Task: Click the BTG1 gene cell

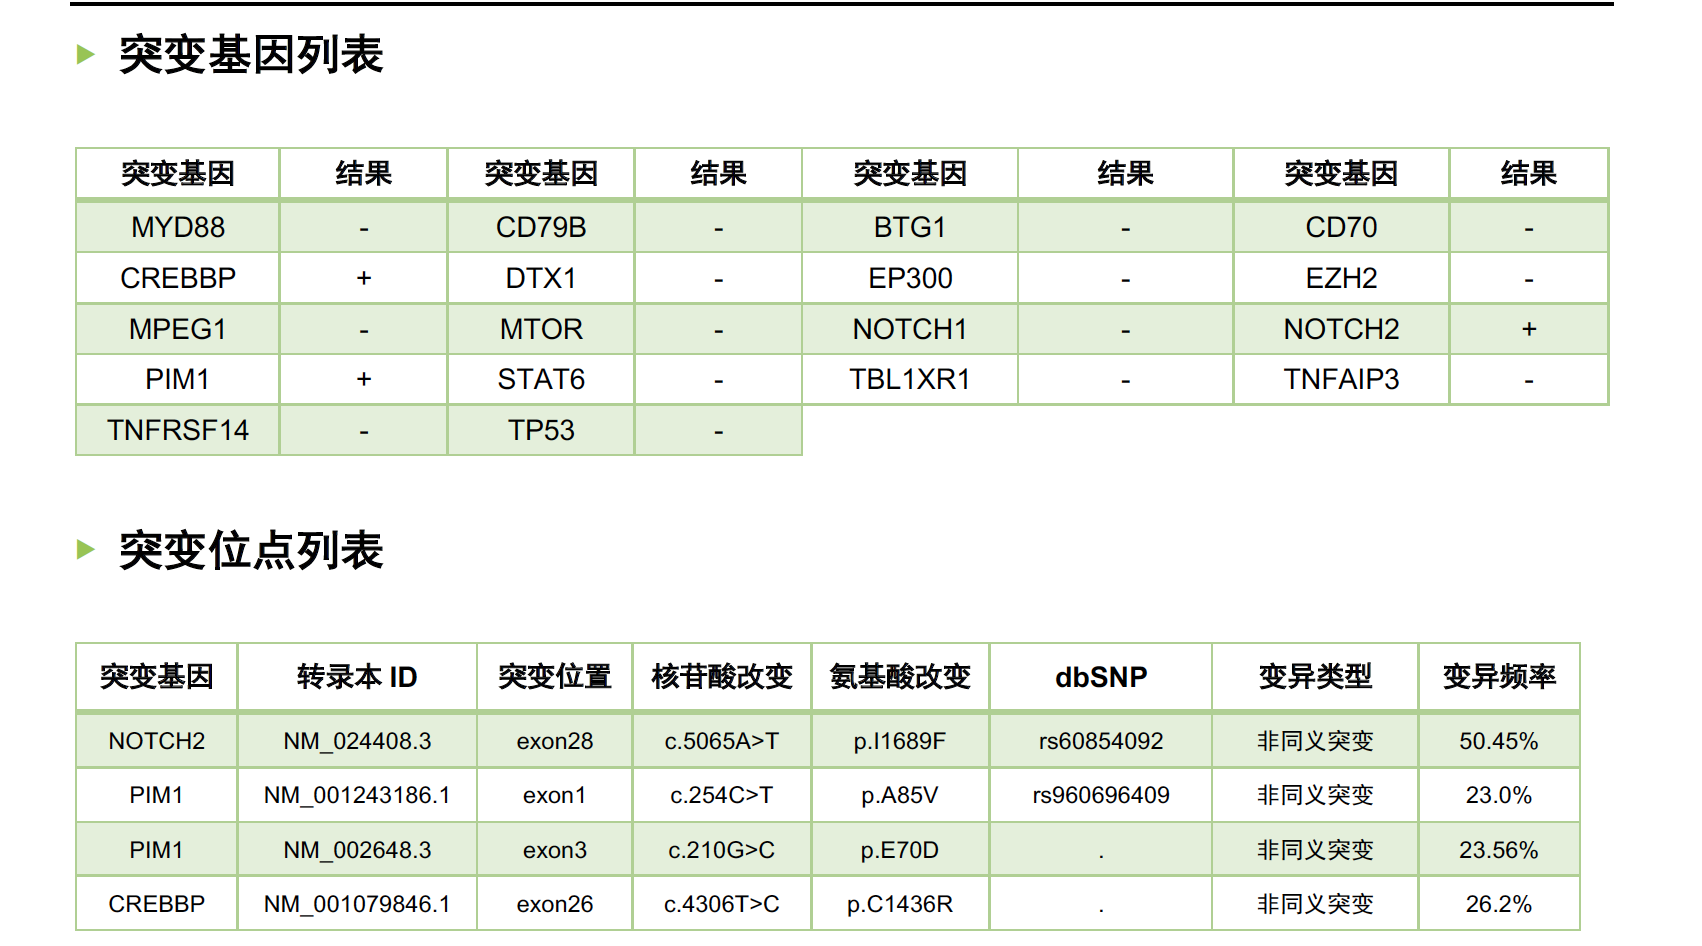Action: [910, 227]
